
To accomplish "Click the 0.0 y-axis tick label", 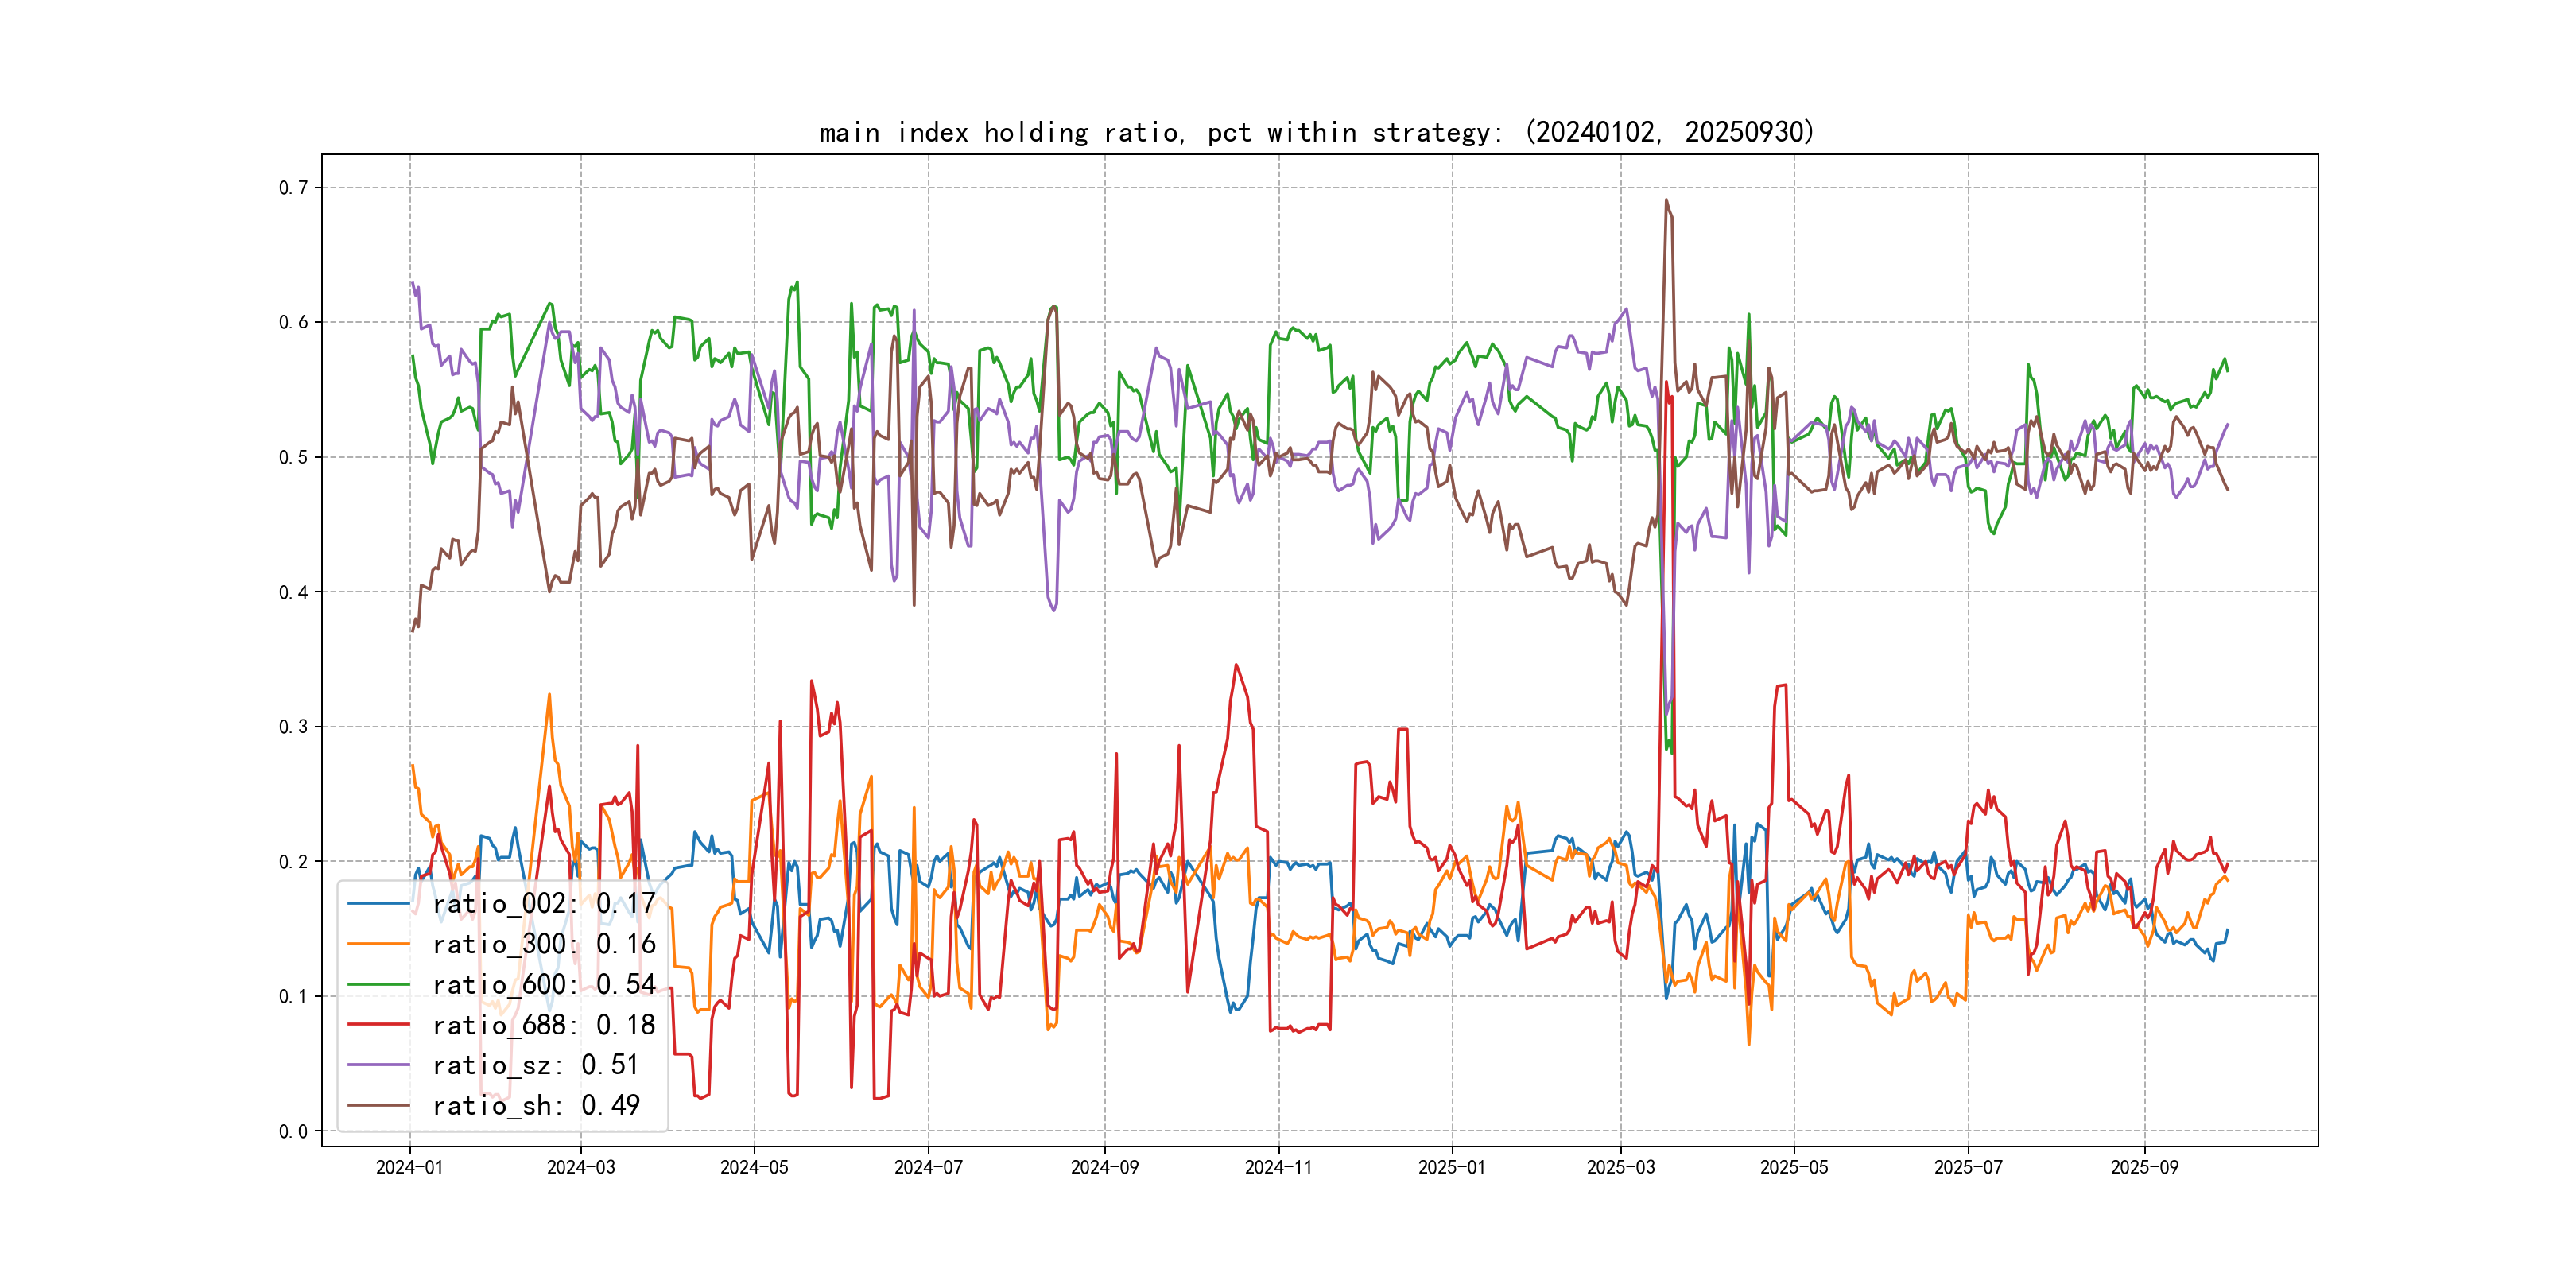I will [293, 1131].
